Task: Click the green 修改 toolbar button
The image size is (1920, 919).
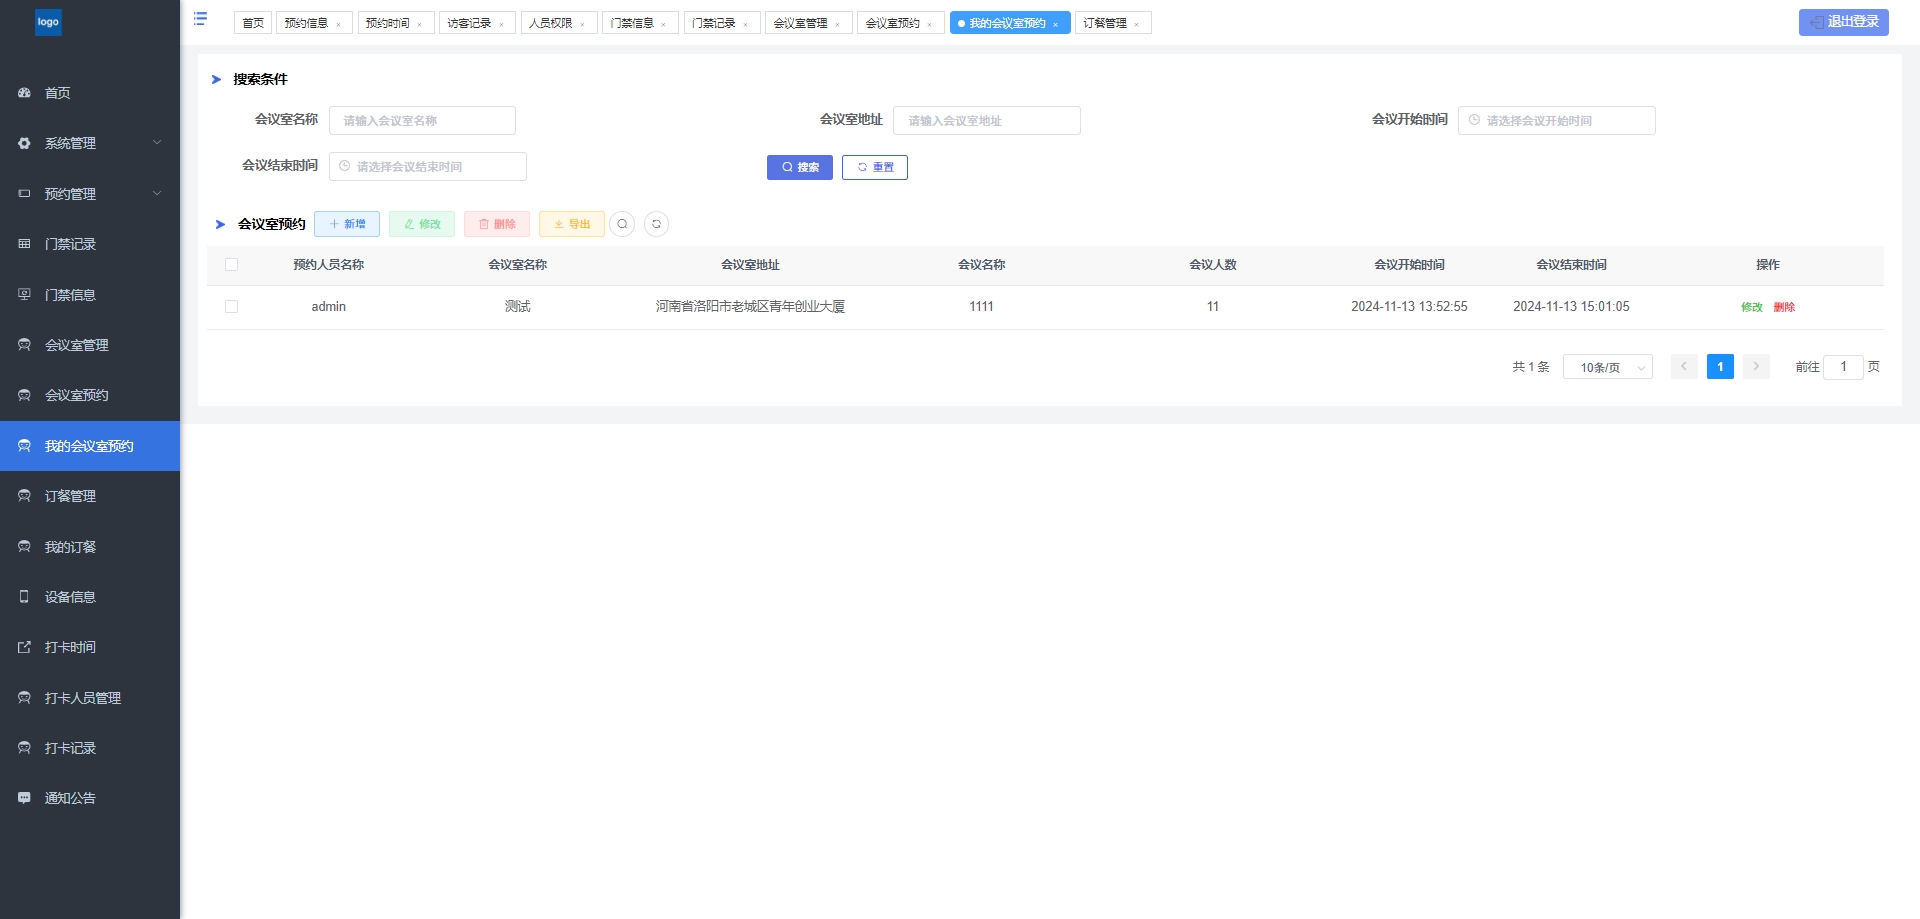Action: [x=422, y=224]
